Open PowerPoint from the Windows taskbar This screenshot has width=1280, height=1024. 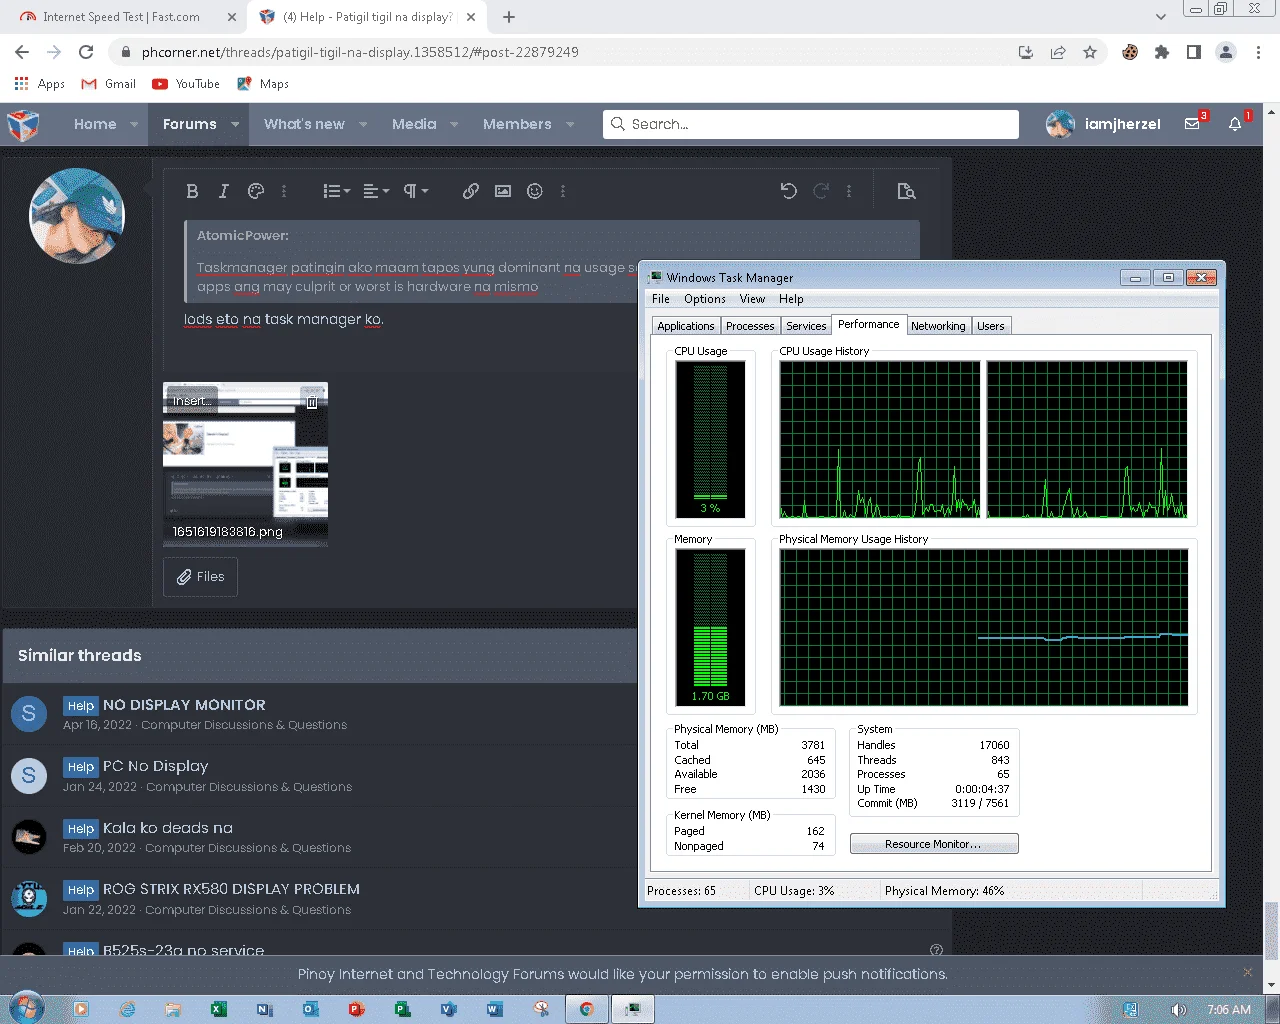356,1009
